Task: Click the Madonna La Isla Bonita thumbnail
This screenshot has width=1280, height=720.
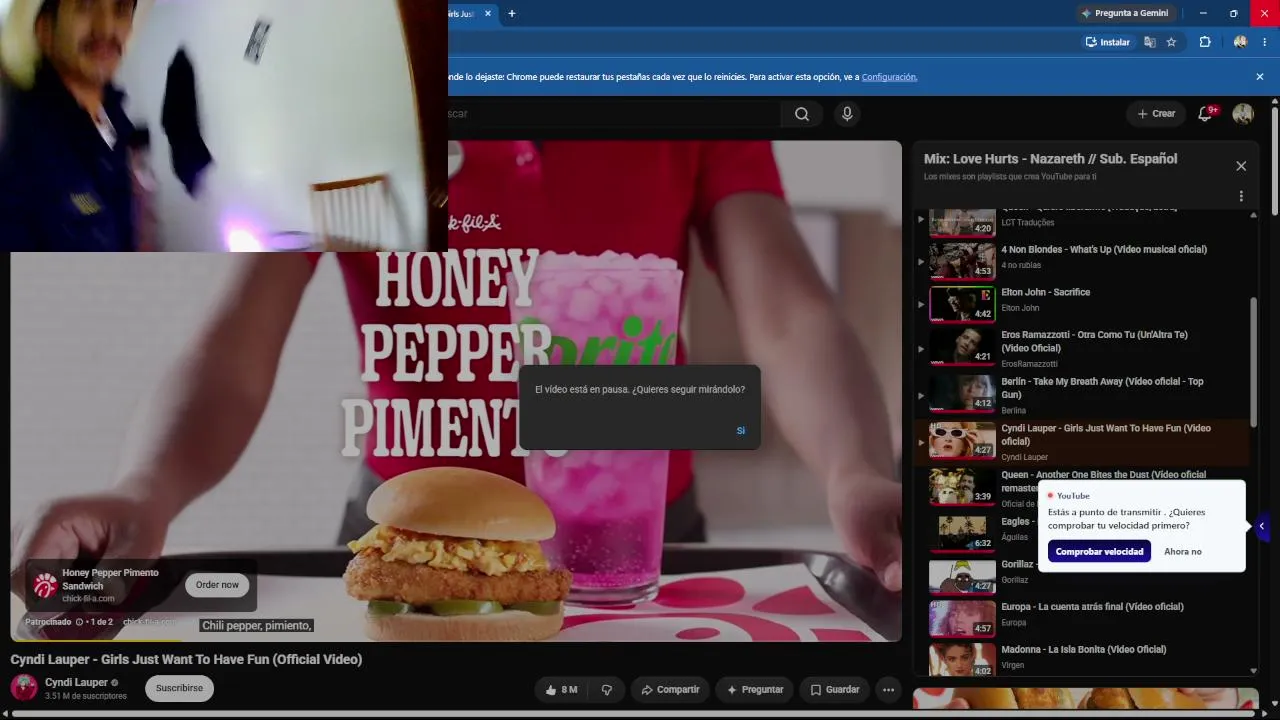Action: tap(962, 660)
